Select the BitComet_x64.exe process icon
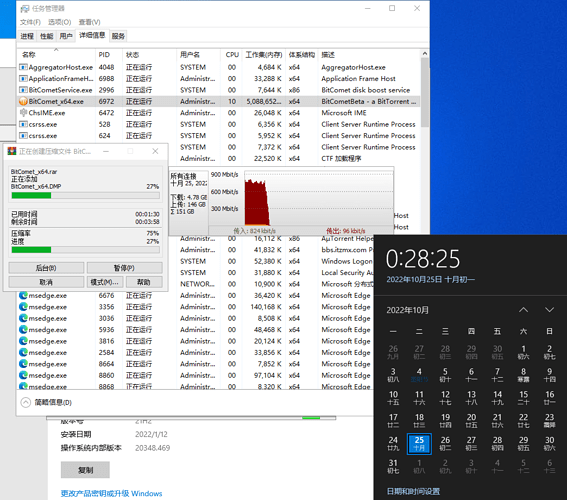Viewport: 567px width, 500px height. pos(24,102)
